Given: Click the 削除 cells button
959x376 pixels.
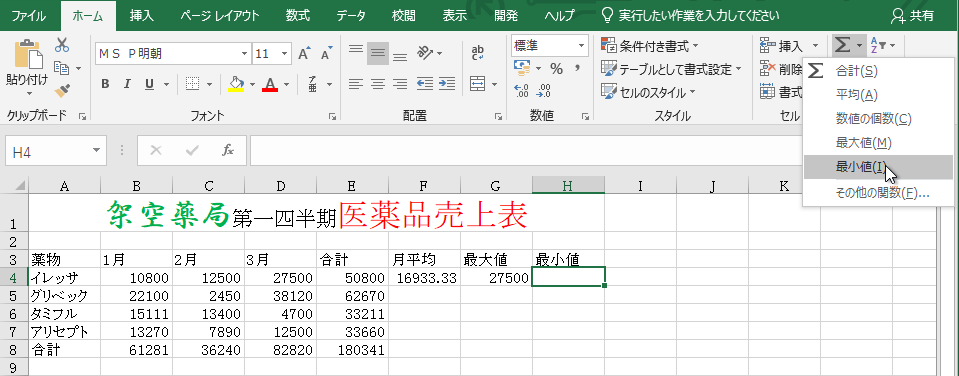Looking at the screenshot, I should click(x=781, y=68).
